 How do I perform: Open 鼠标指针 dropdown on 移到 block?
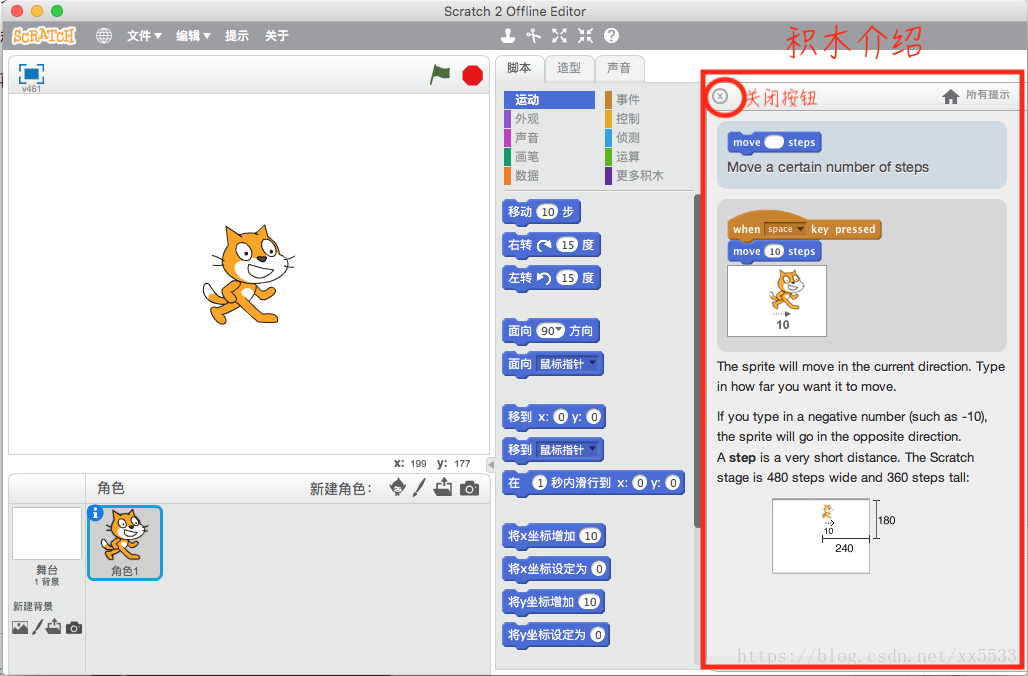coord(593,448)
